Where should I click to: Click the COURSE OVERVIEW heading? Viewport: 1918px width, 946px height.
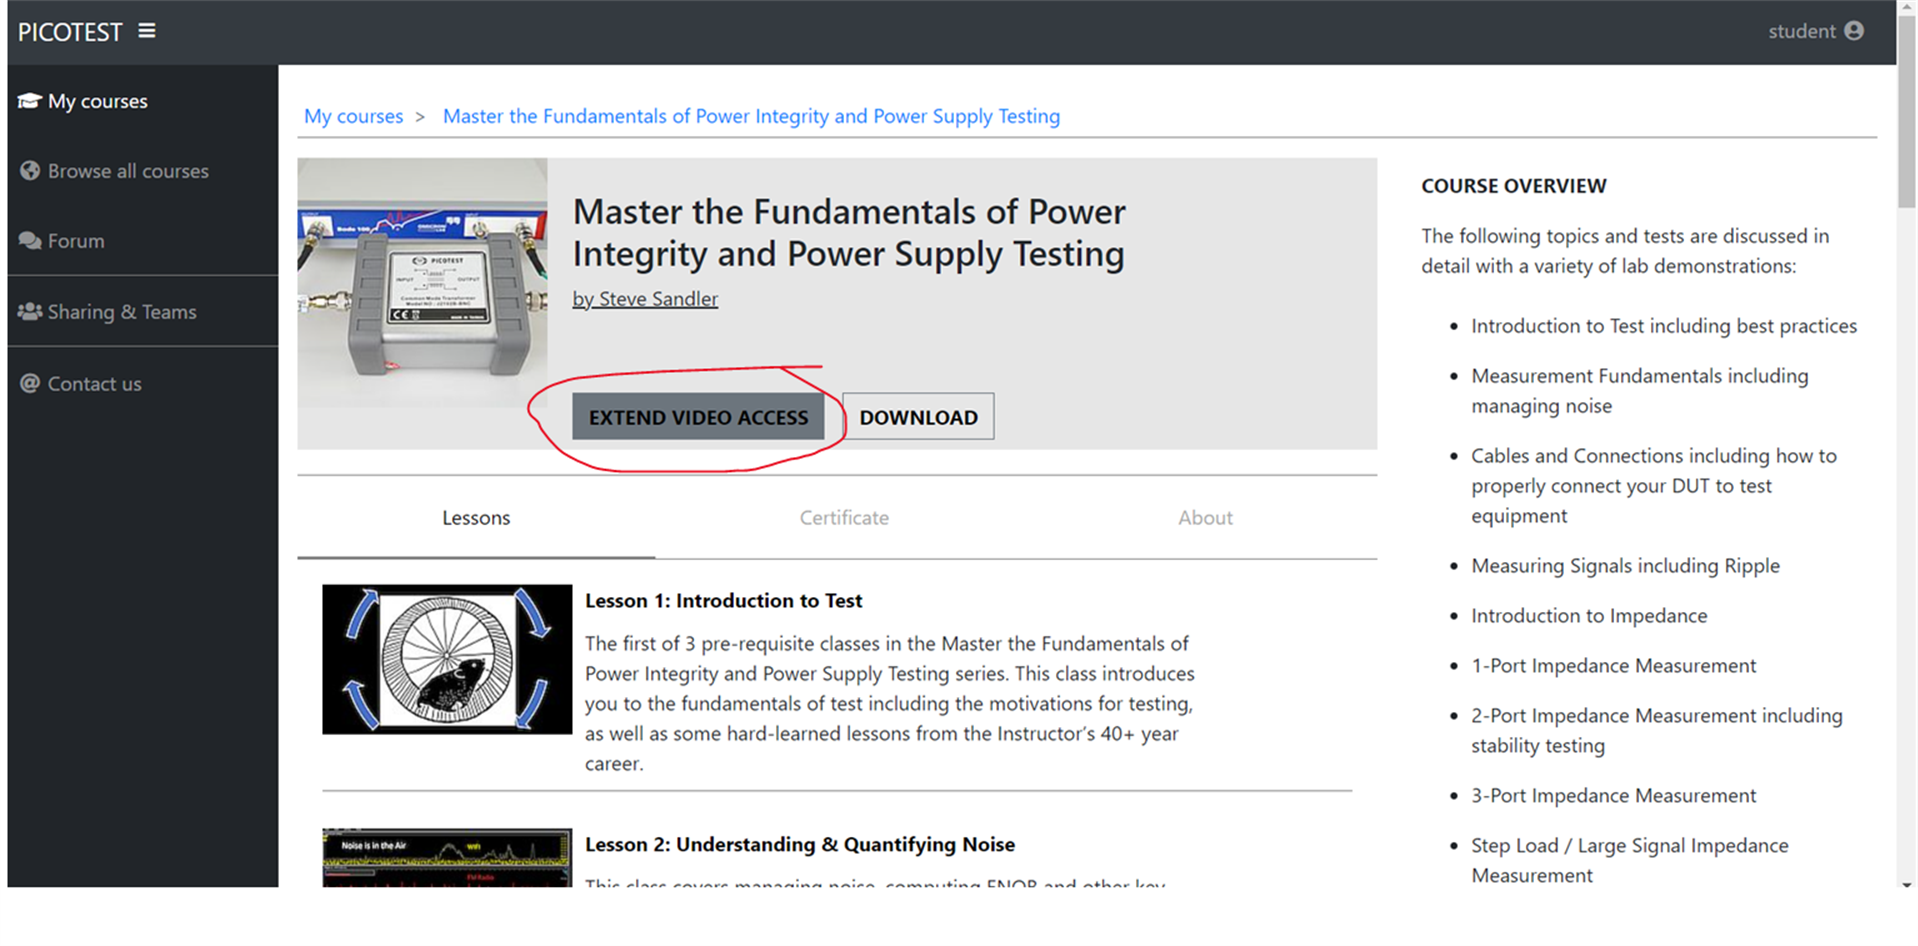pos(1514,186)
